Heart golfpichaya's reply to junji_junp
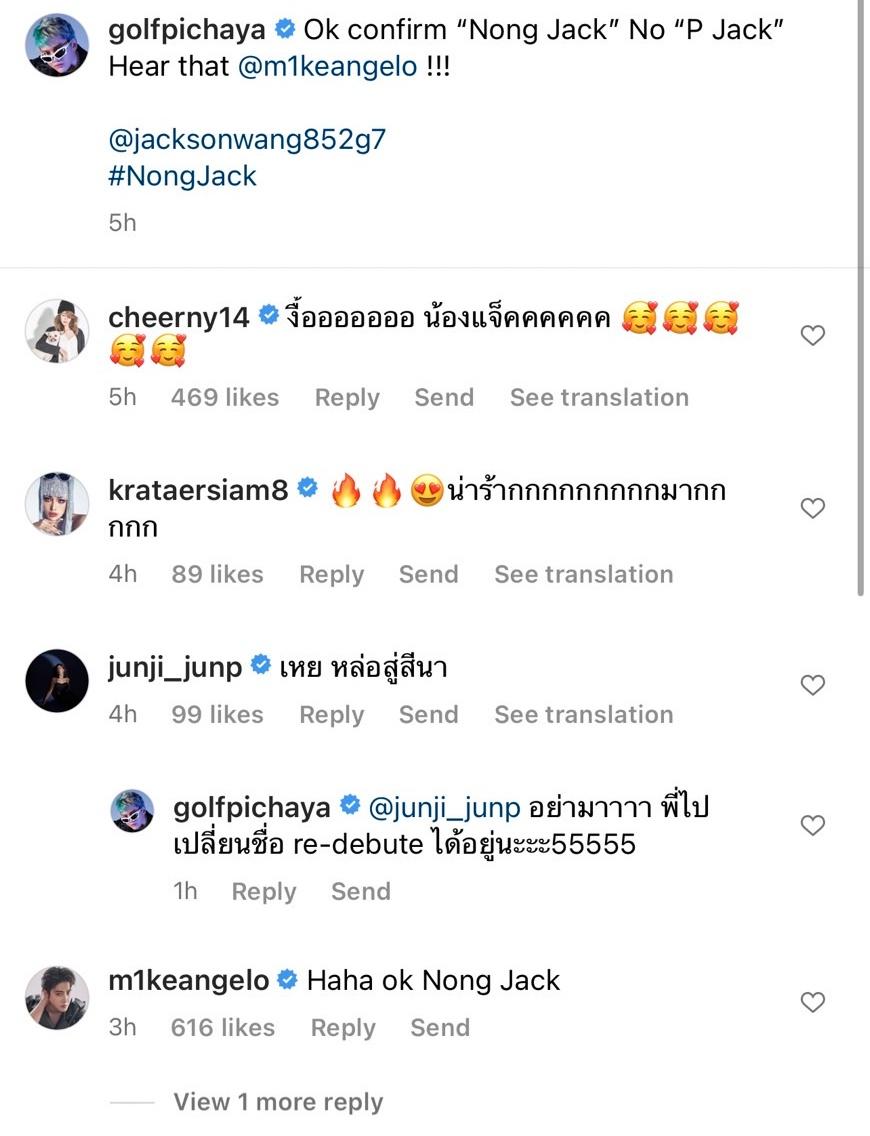Image resolution: width=870 pixels, height=1136 pixels. click(813, 825)
